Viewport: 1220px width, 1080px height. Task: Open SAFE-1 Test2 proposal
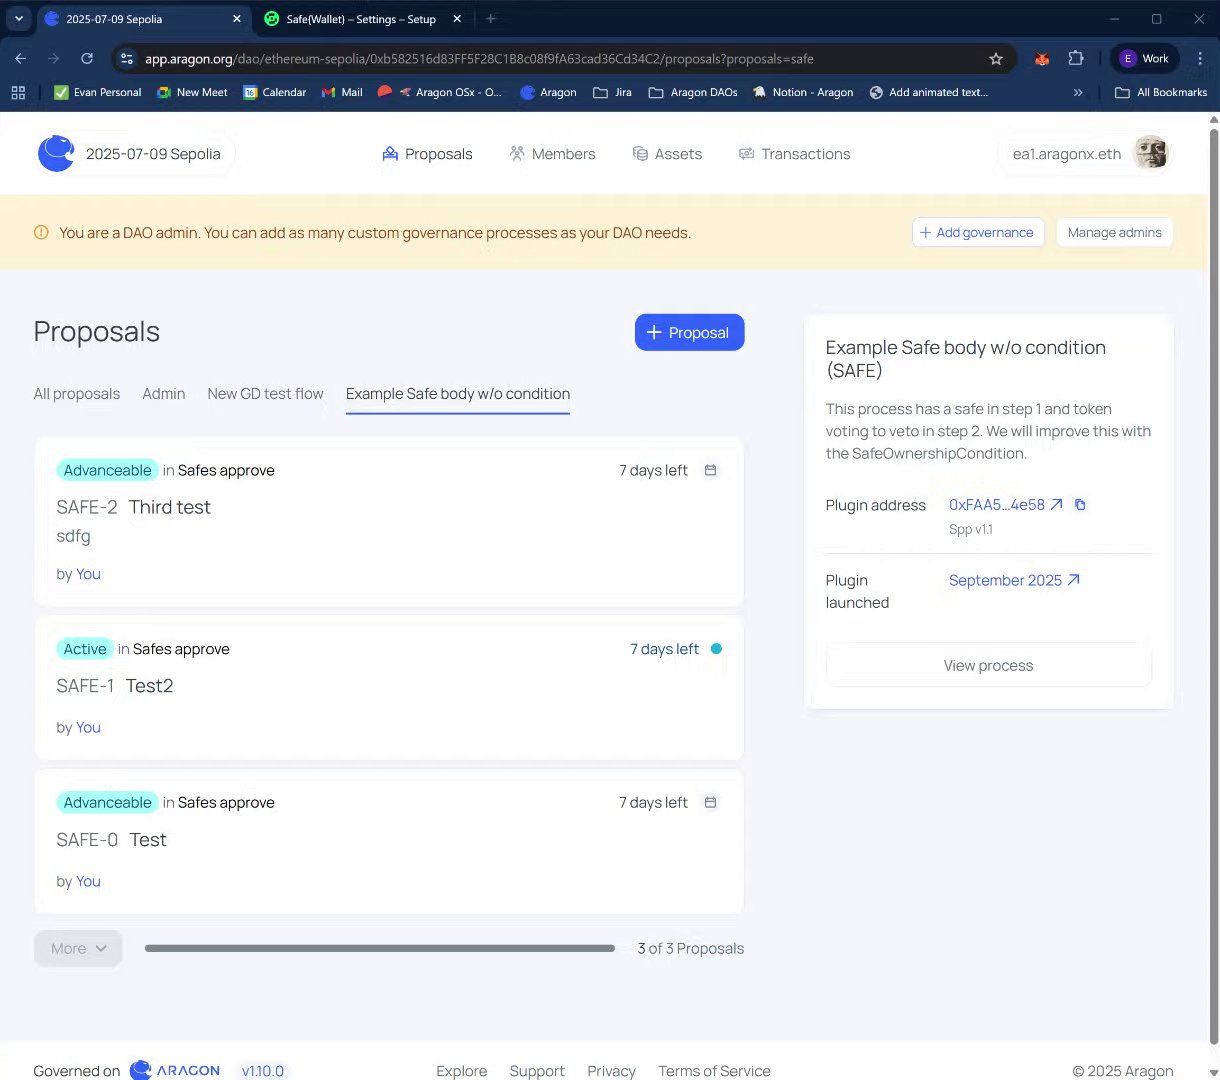(x=389, y=688)
